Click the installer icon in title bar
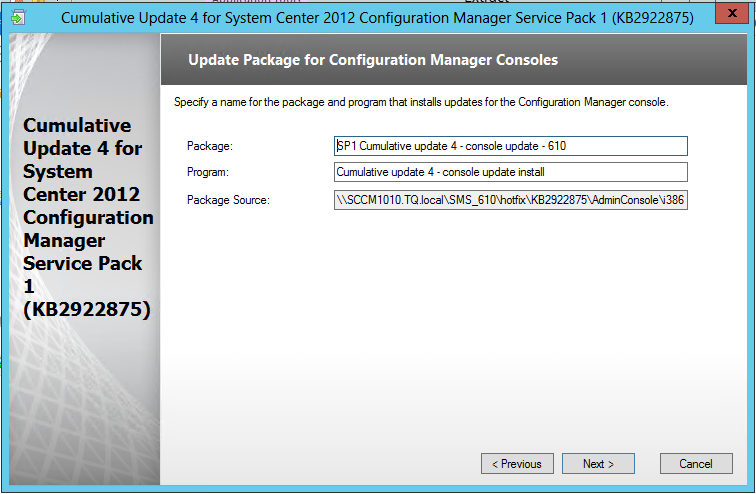756x494 pixels. (x=18, y=18)
